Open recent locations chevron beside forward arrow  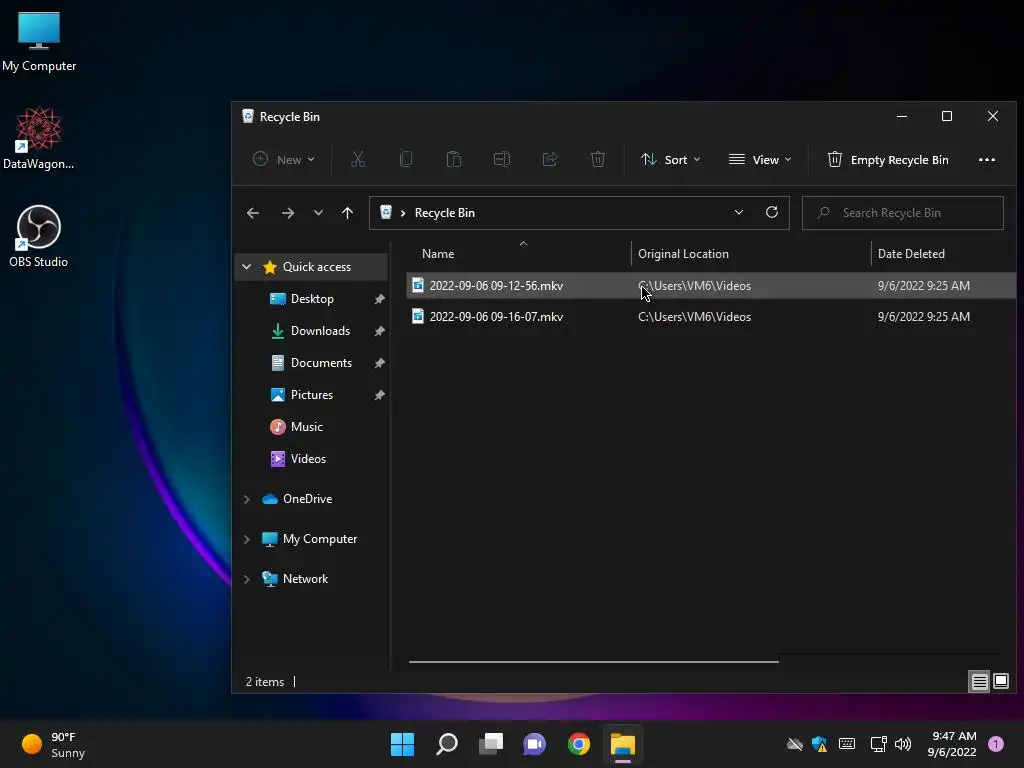(x=318, y=213)
